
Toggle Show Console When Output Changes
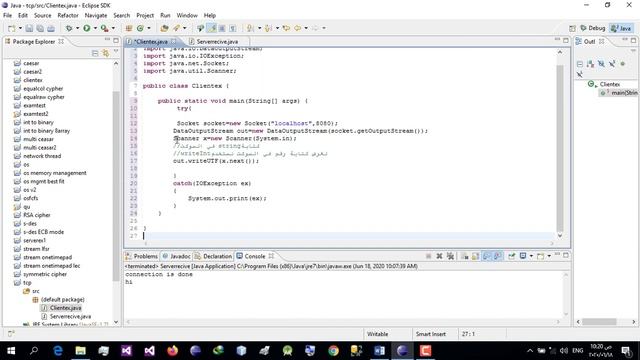pyautogui.click(x=487, y=256)
